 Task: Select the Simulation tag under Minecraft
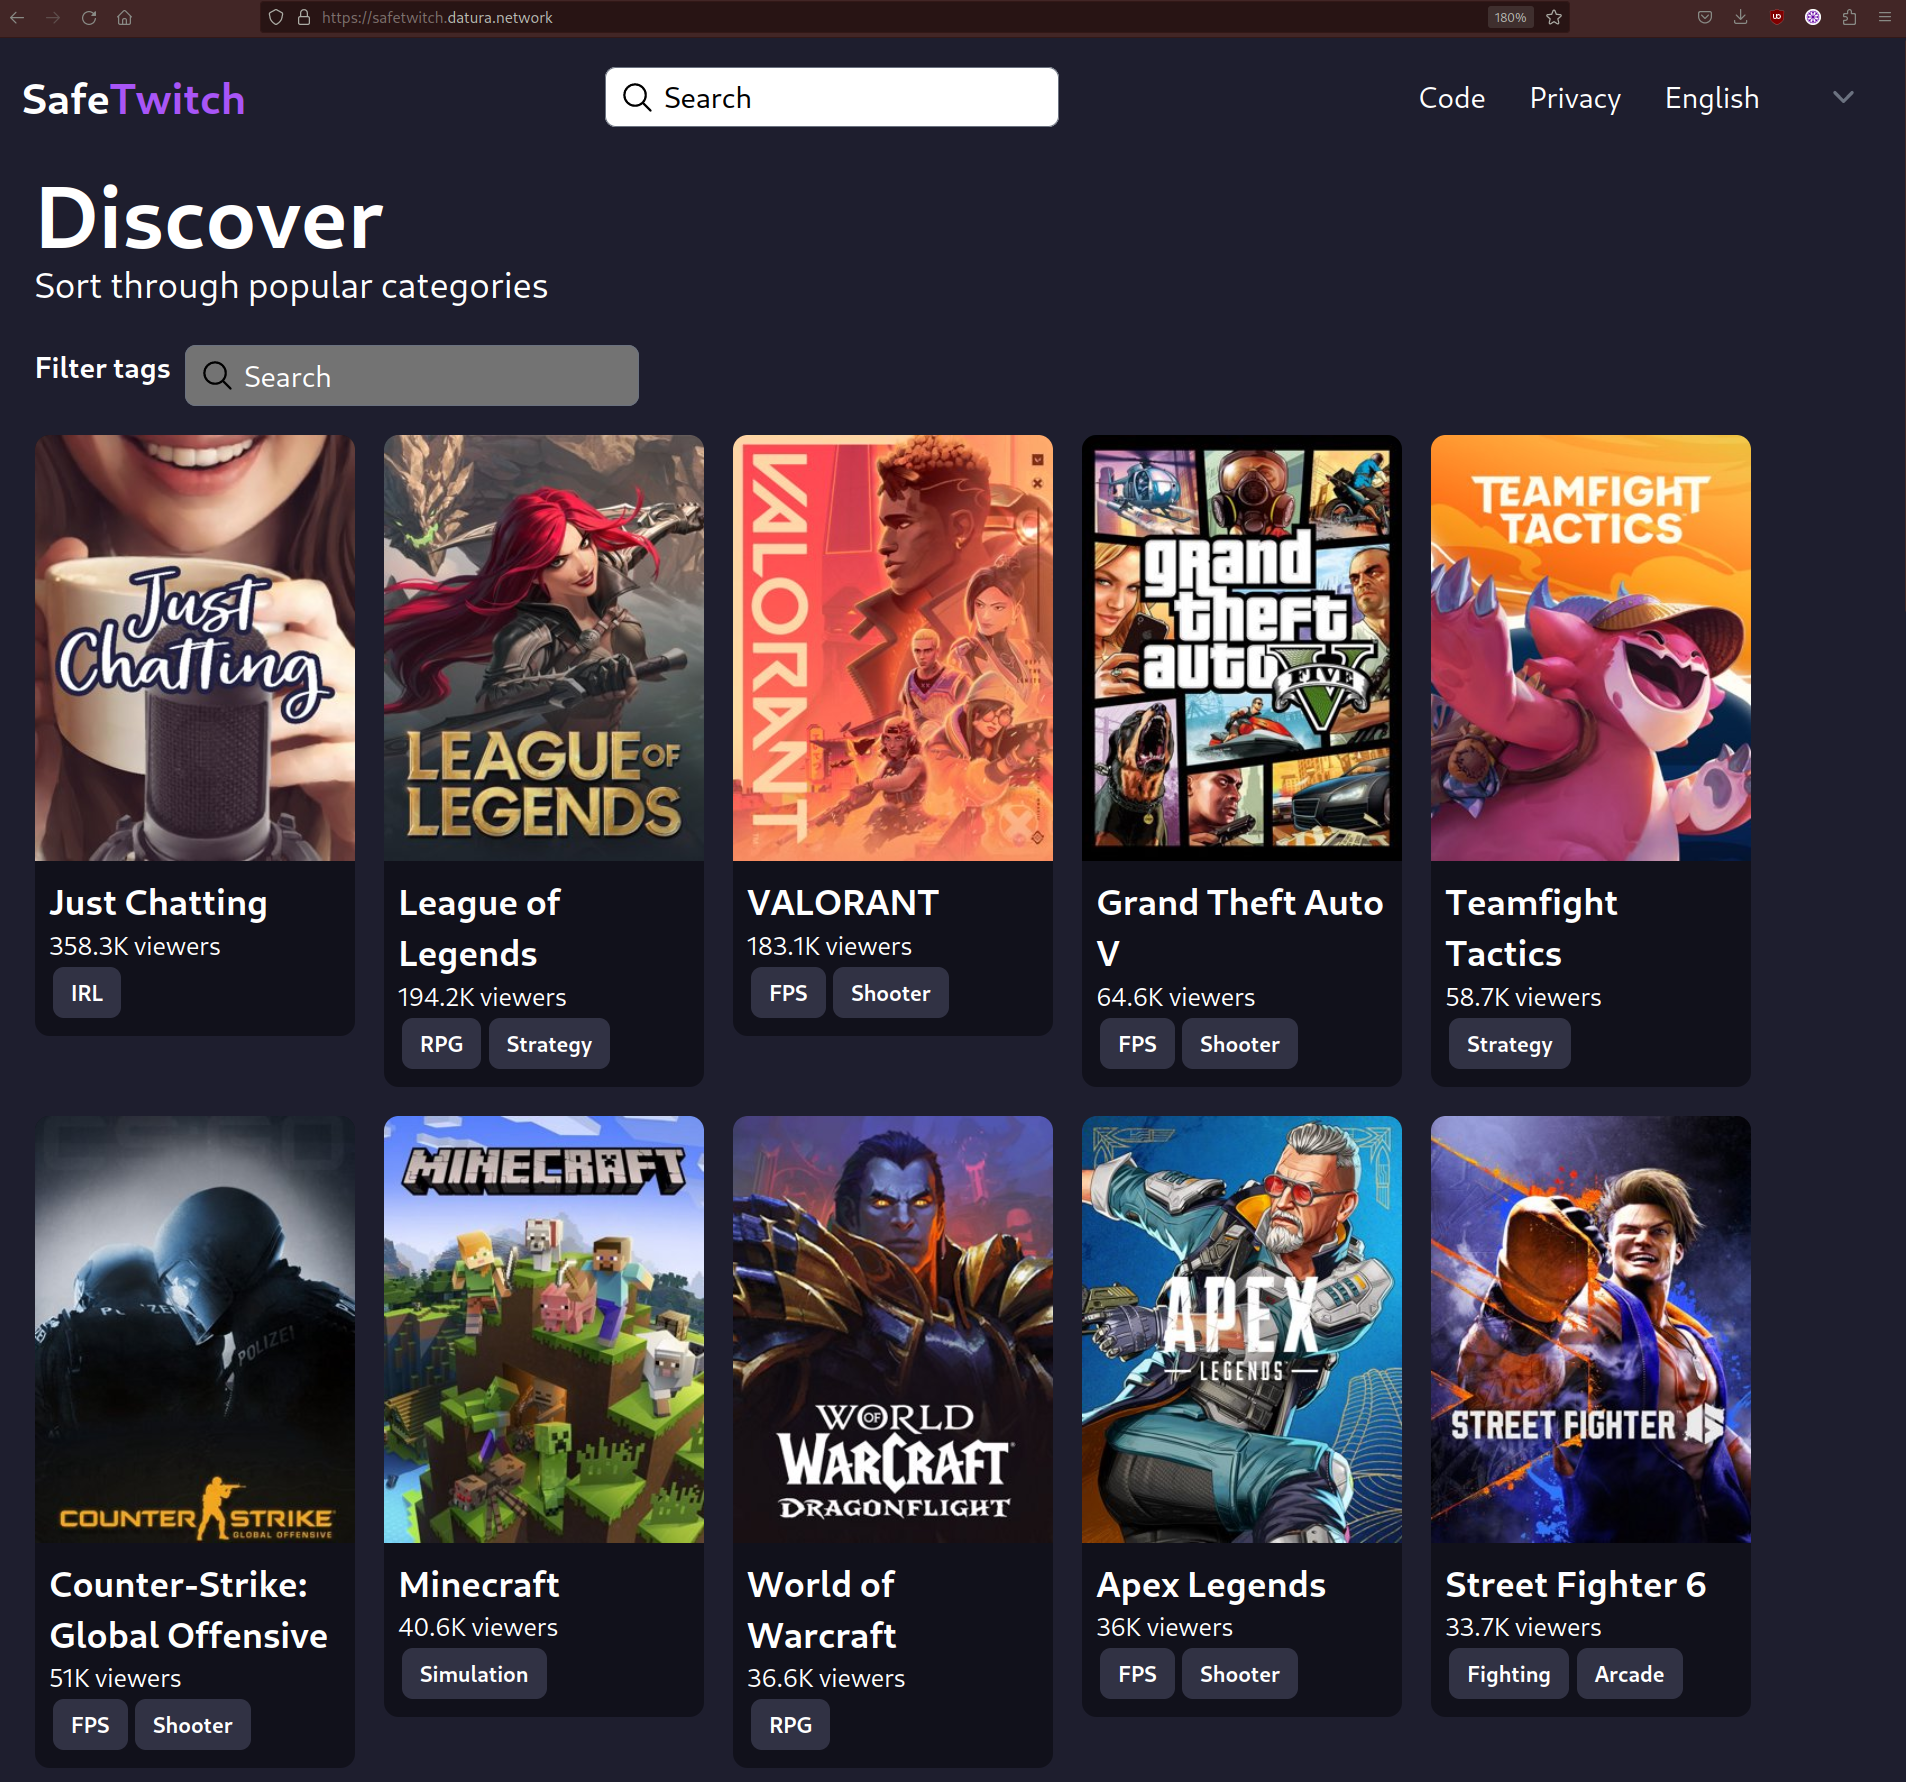[x=474, y=1674]
